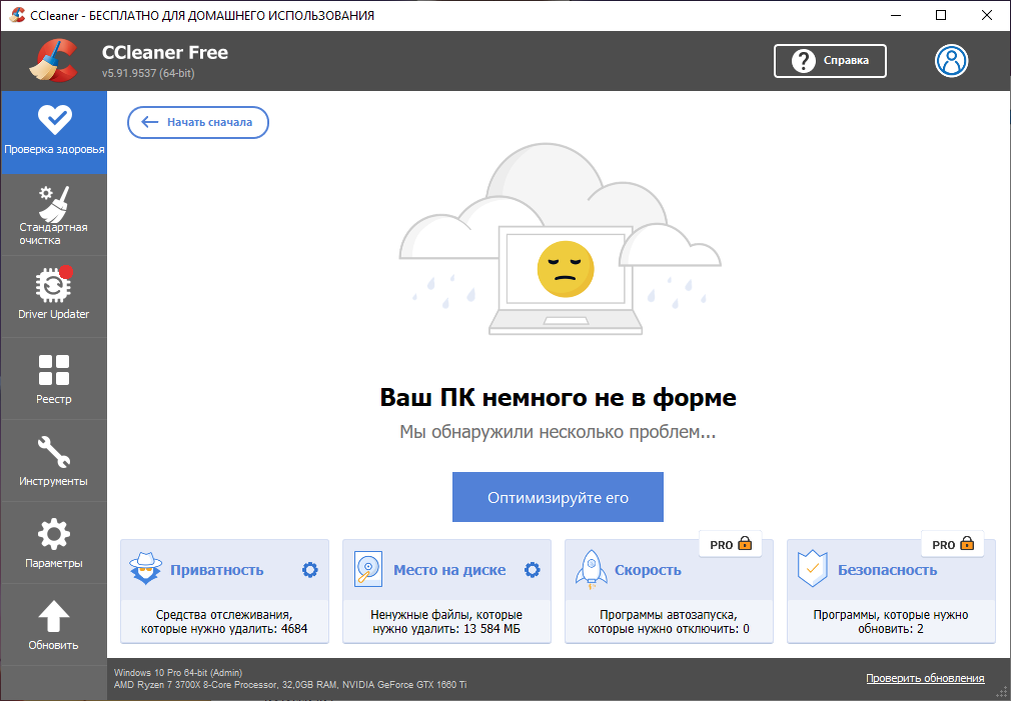Click the Обновить upgrade arrow
This screenshot has width=1011, height=701.
54,624
